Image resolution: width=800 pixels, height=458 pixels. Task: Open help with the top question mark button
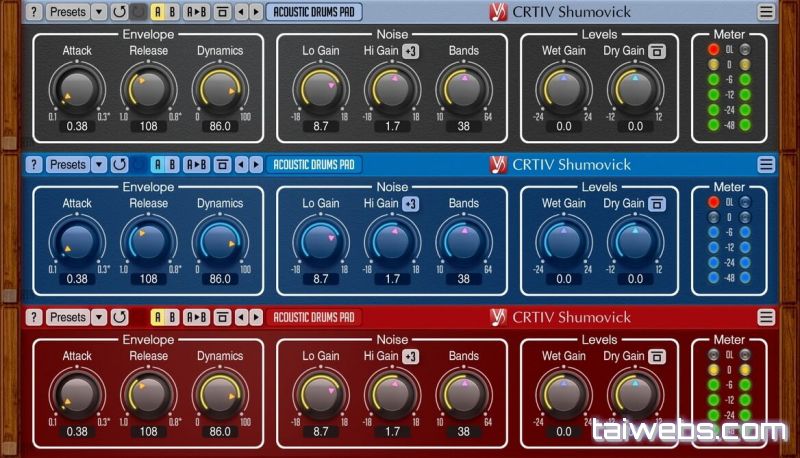coord(34,12)
